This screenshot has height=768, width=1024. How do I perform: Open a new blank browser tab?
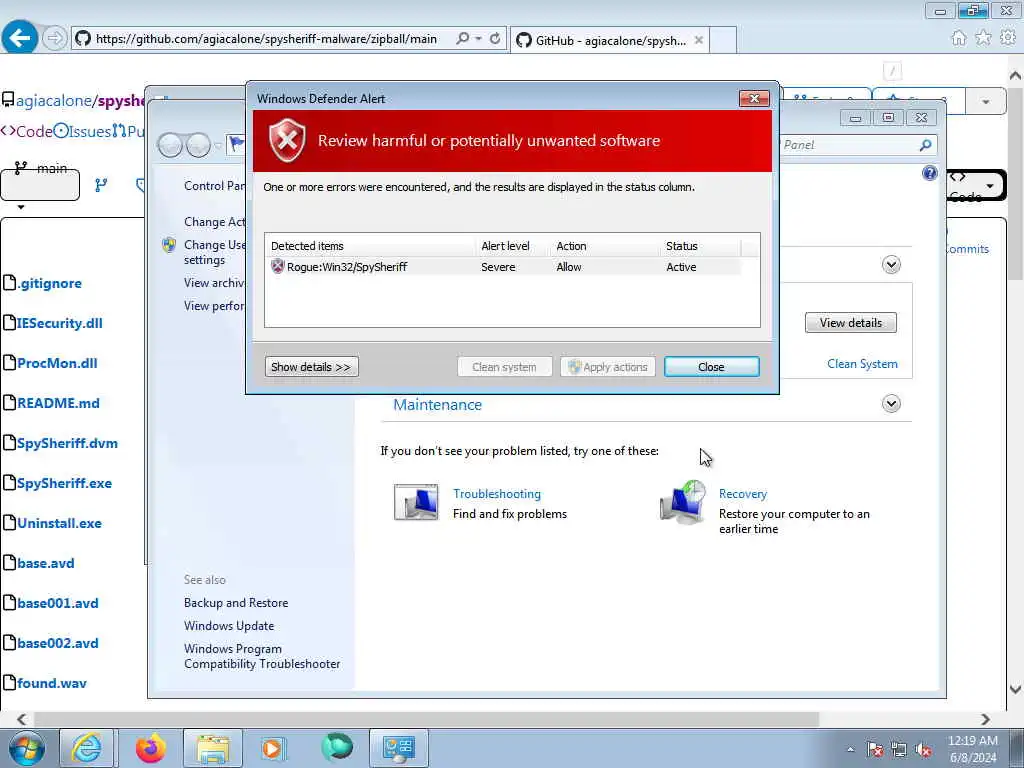click(723, 40)
